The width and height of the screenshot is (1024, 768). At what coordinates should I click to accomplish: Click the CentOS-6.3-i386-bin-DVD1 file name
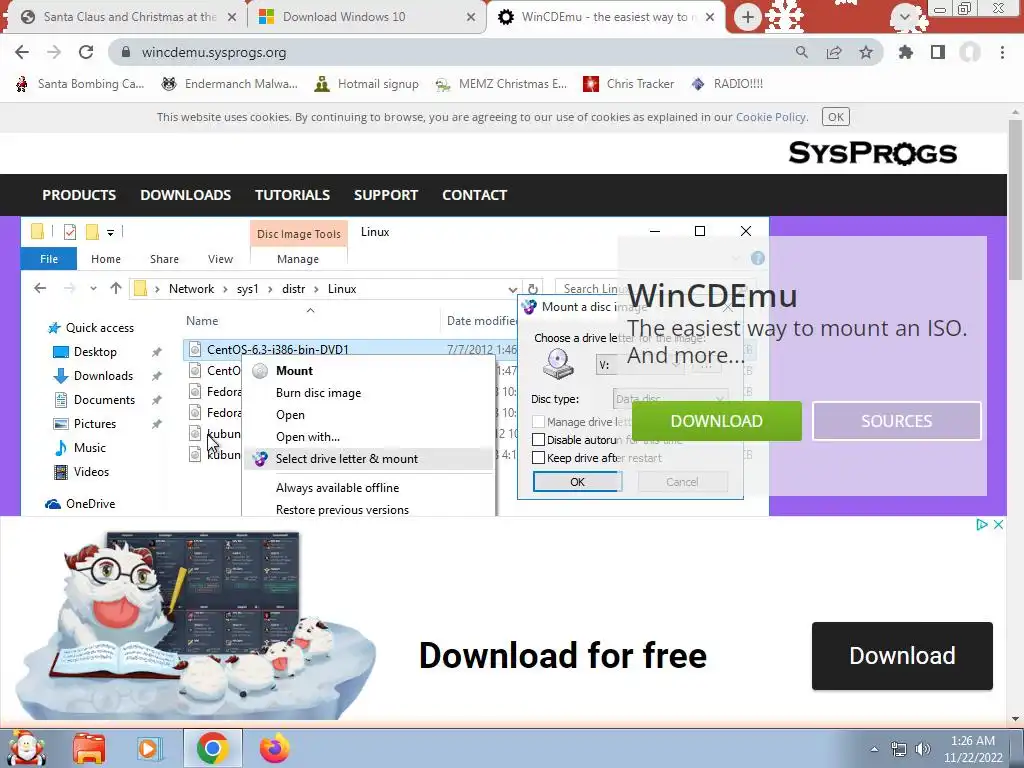278,349
